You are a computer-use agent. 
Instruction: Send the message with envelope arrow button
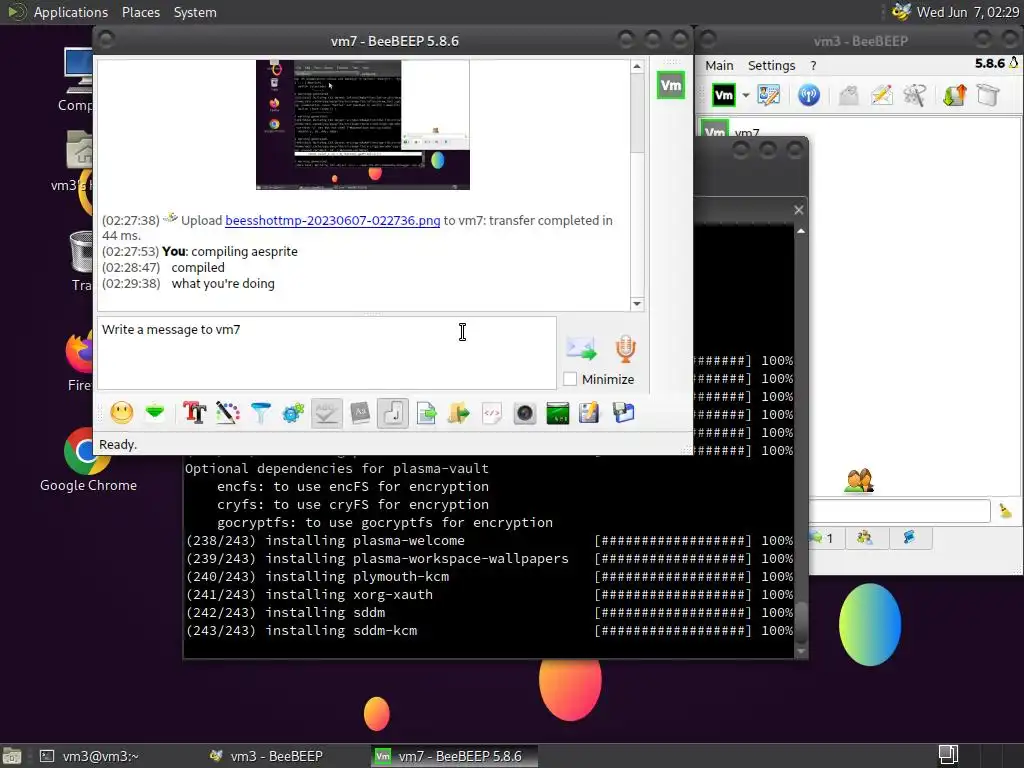[581, 348]
